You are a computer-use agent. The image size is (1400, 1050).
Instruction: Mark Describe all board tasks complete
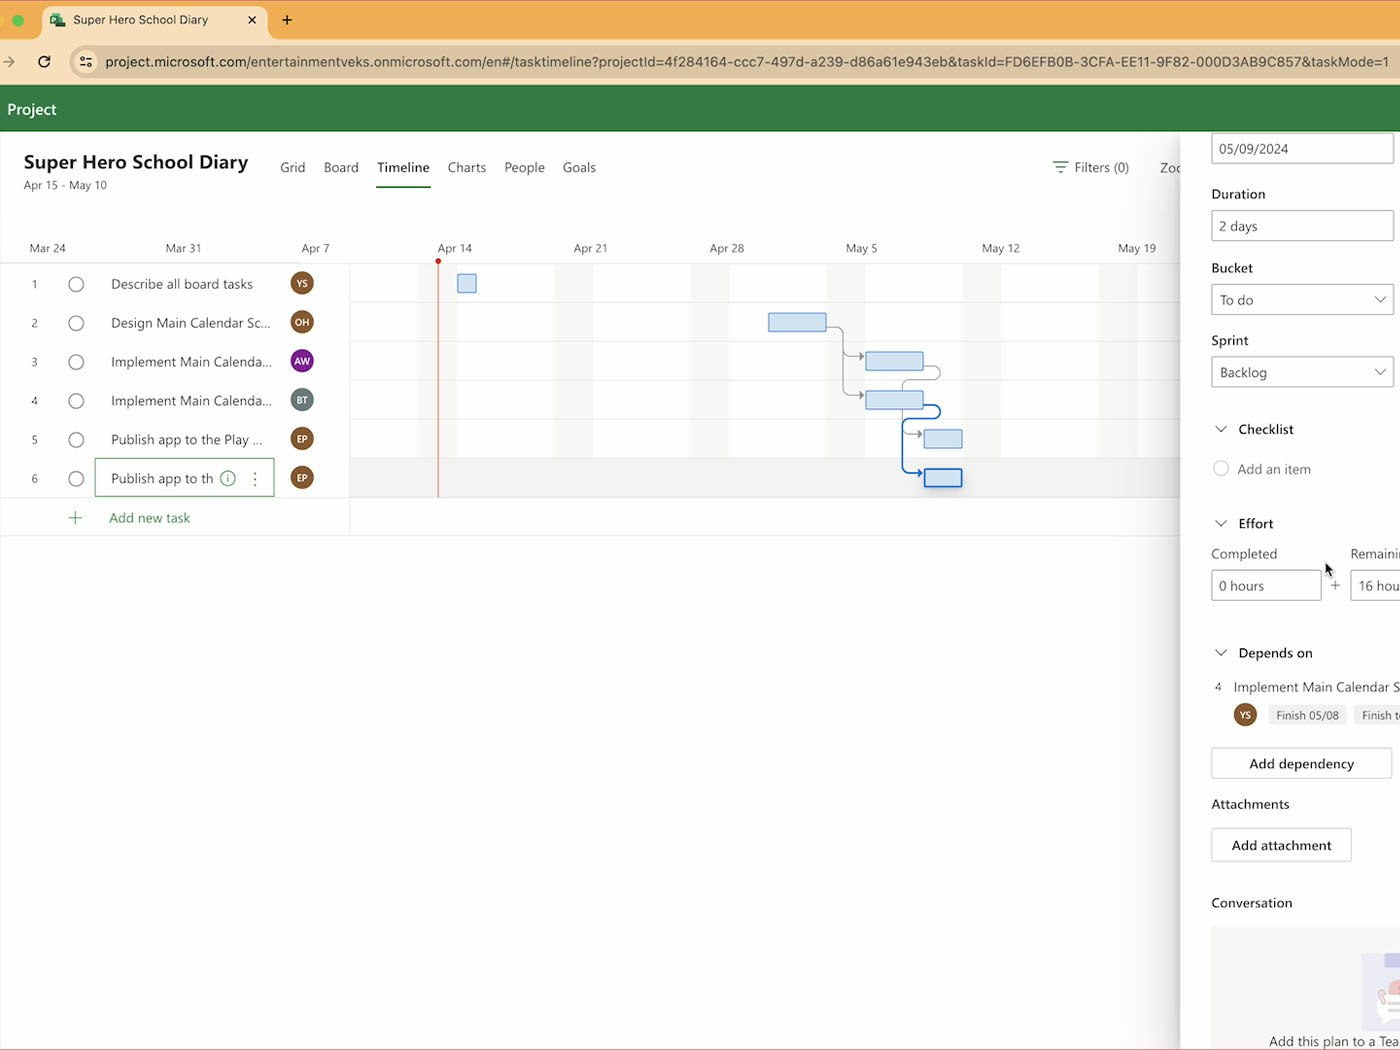(x=76, y=284)
